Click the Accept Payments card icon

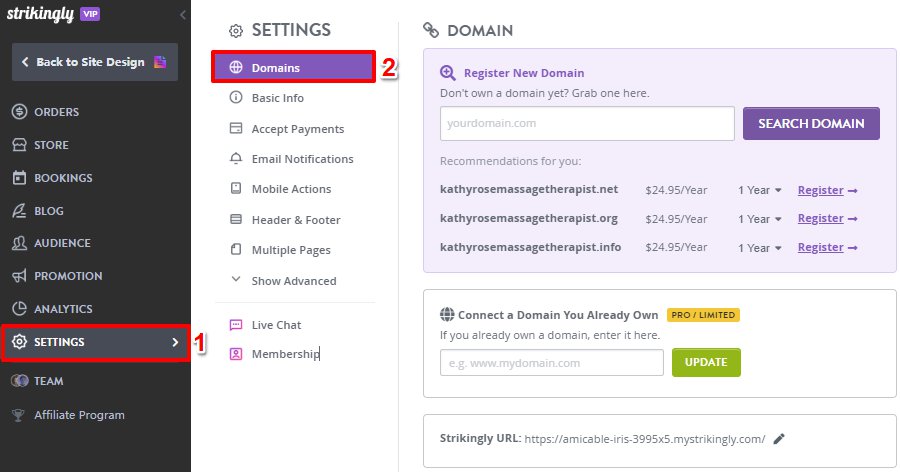pyautogui.click(x=236, y=128)
